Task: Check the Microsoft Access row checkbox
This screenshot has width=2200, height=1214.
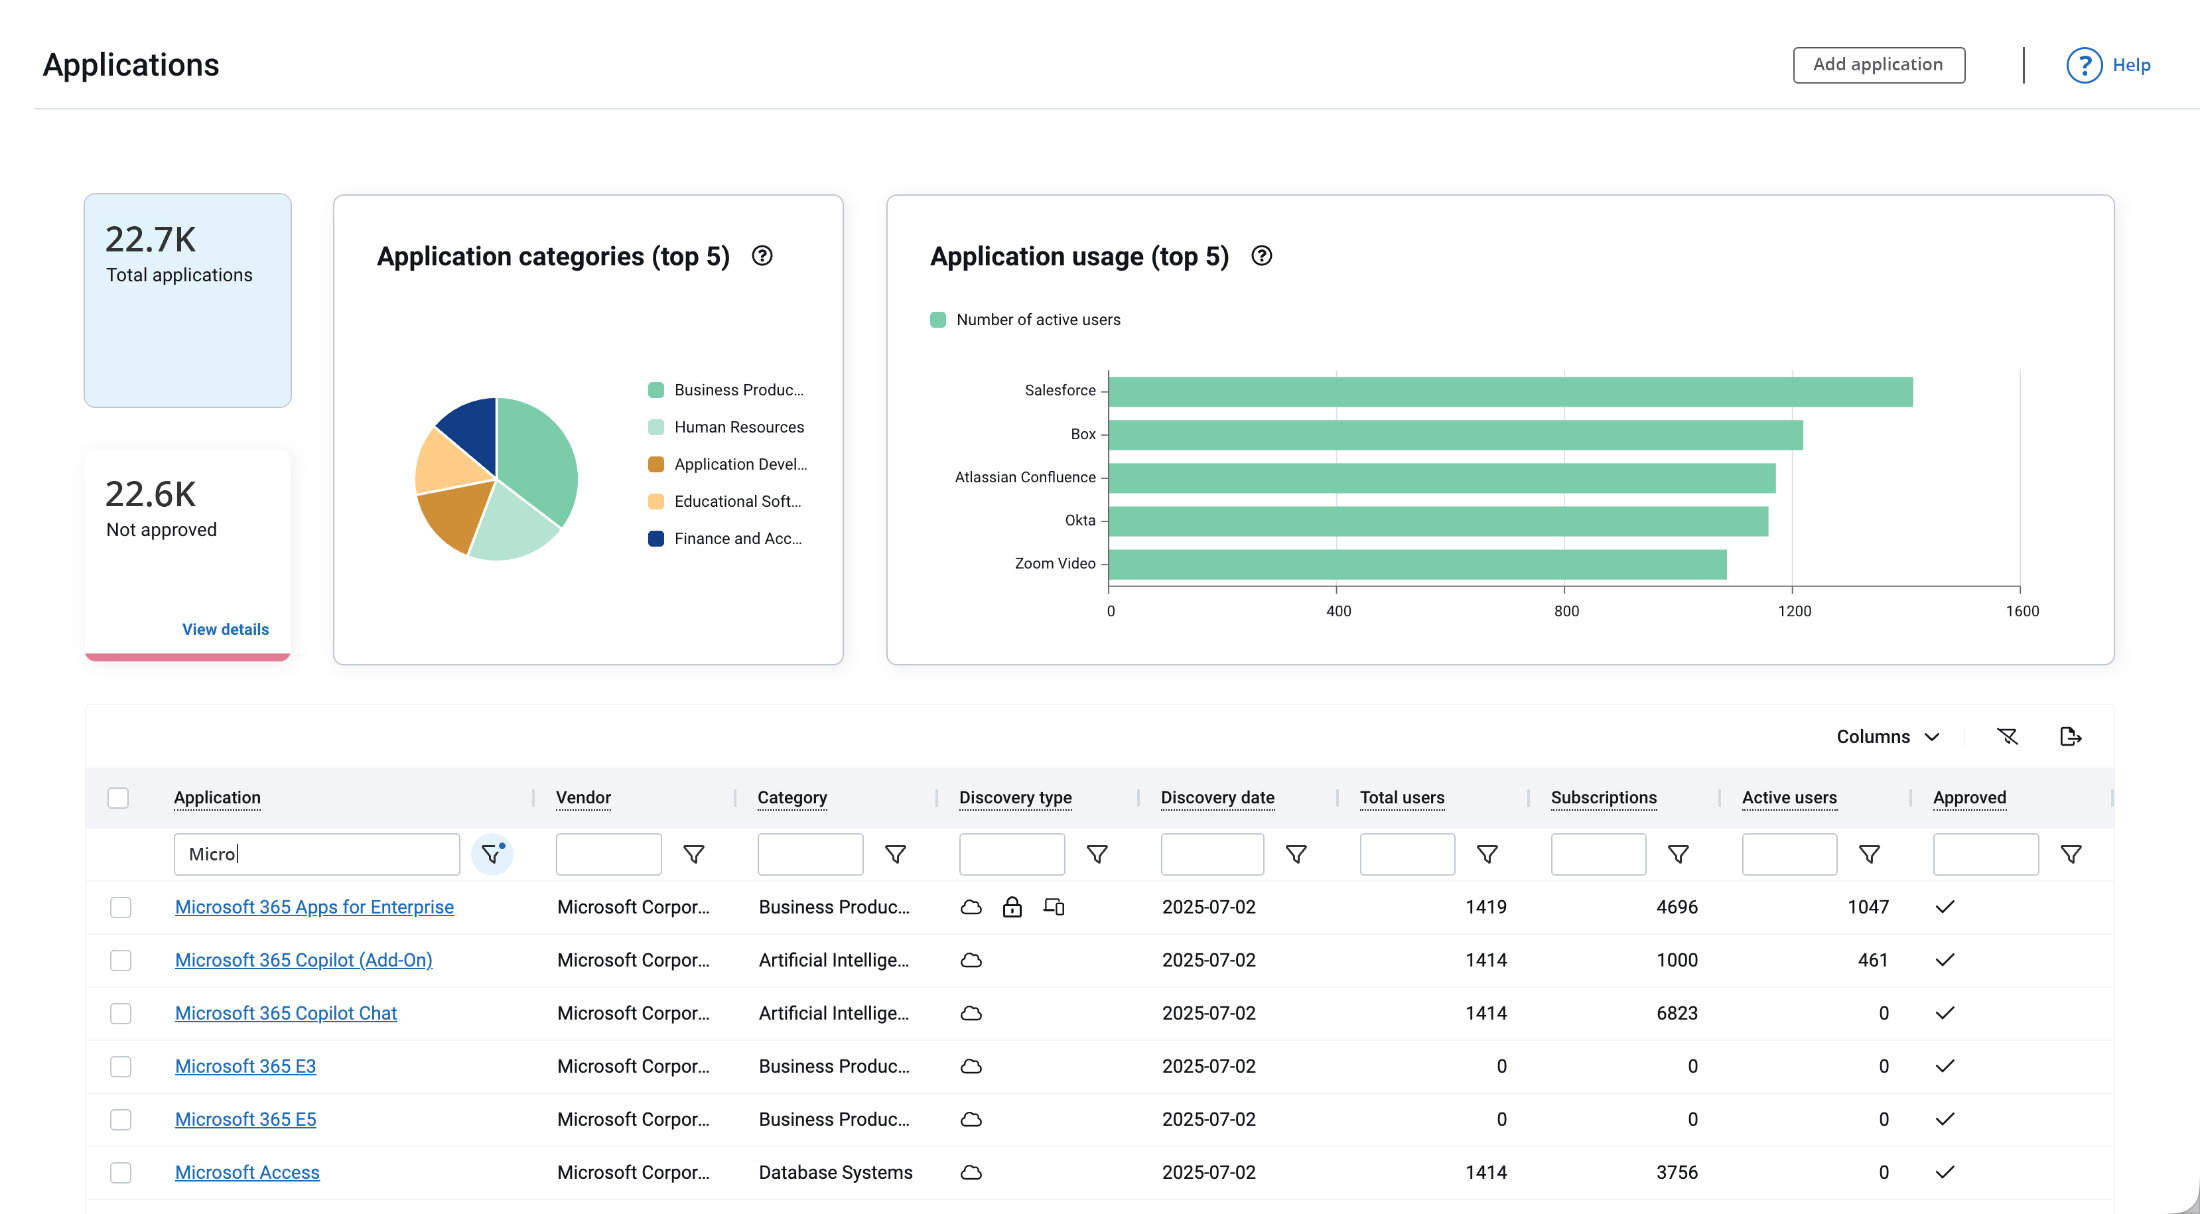Action: click(x=120, y=1172)
